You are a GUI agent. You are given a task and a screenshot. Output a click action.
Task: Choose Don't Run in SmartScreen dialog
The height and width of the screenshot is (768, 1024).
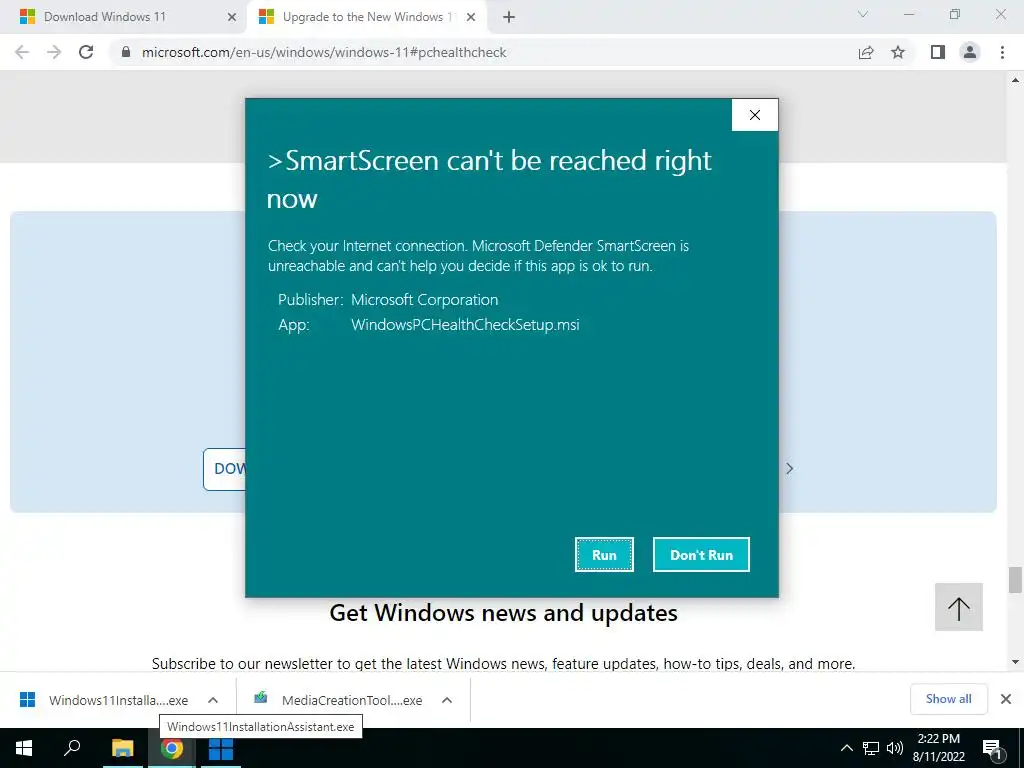(701, 554)
